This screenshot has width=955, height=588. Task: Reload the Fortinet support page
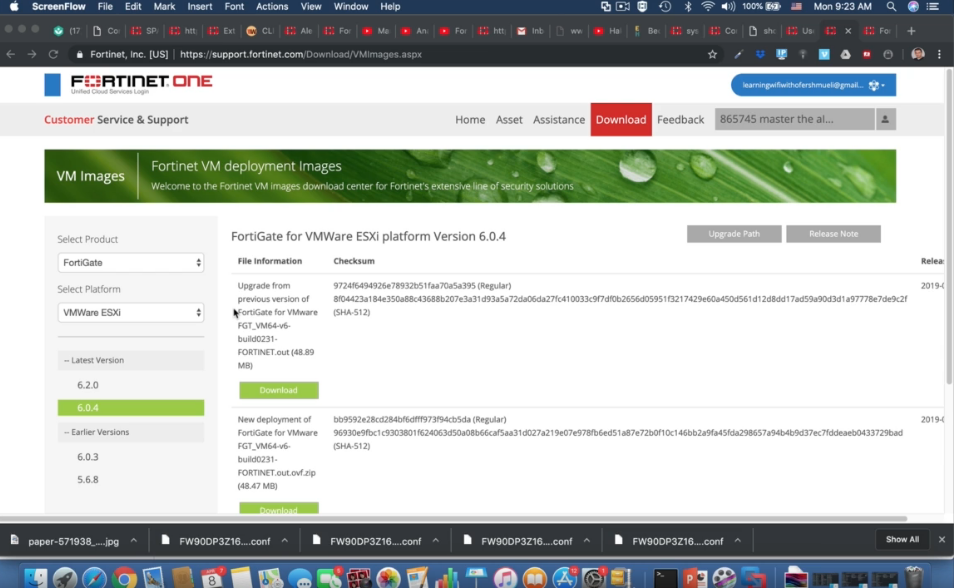click(x=54, y=54)
